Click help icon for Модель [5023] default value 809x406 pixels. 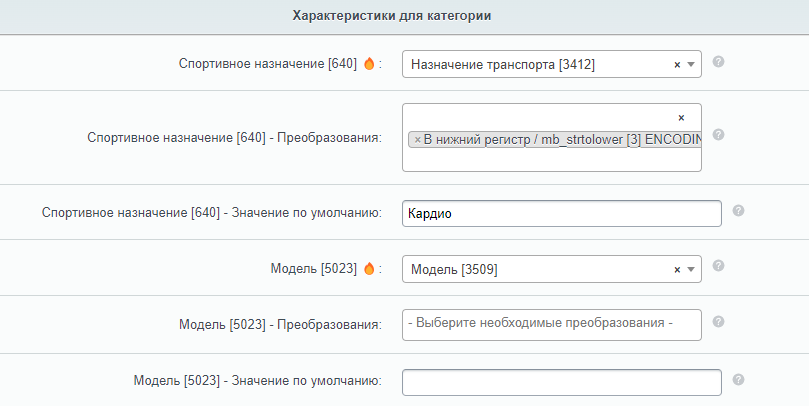point(738,380)
